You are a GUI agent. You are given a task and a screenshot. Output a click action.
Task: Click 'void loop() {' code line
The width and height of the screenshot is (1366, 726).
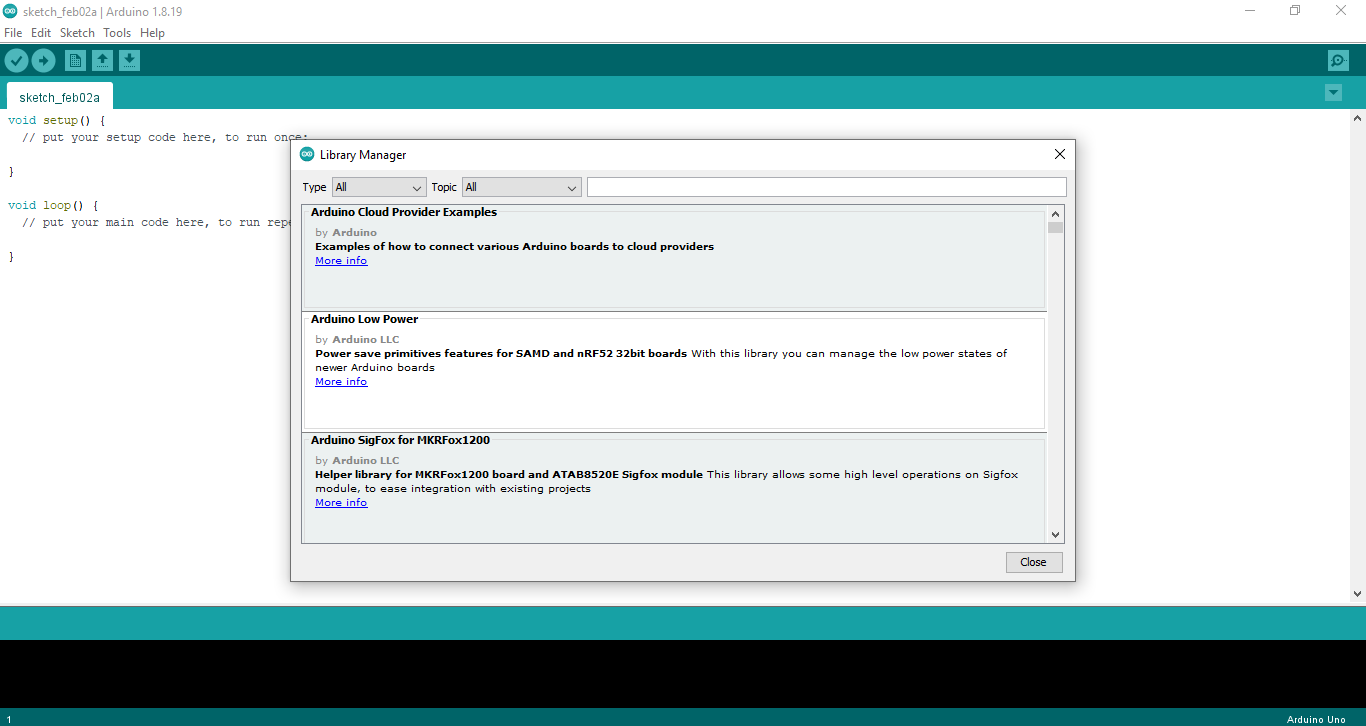[53, 206]
